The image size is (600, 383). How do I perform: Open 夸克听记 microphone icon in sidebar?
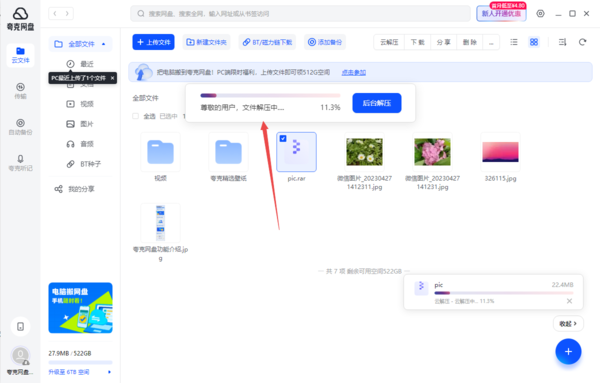coord(20,163)
